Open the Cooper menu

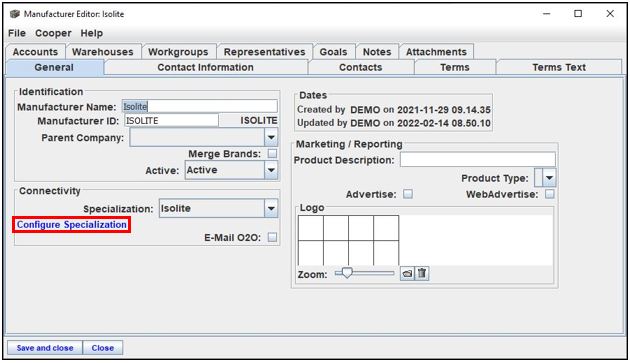click(53, 33)
